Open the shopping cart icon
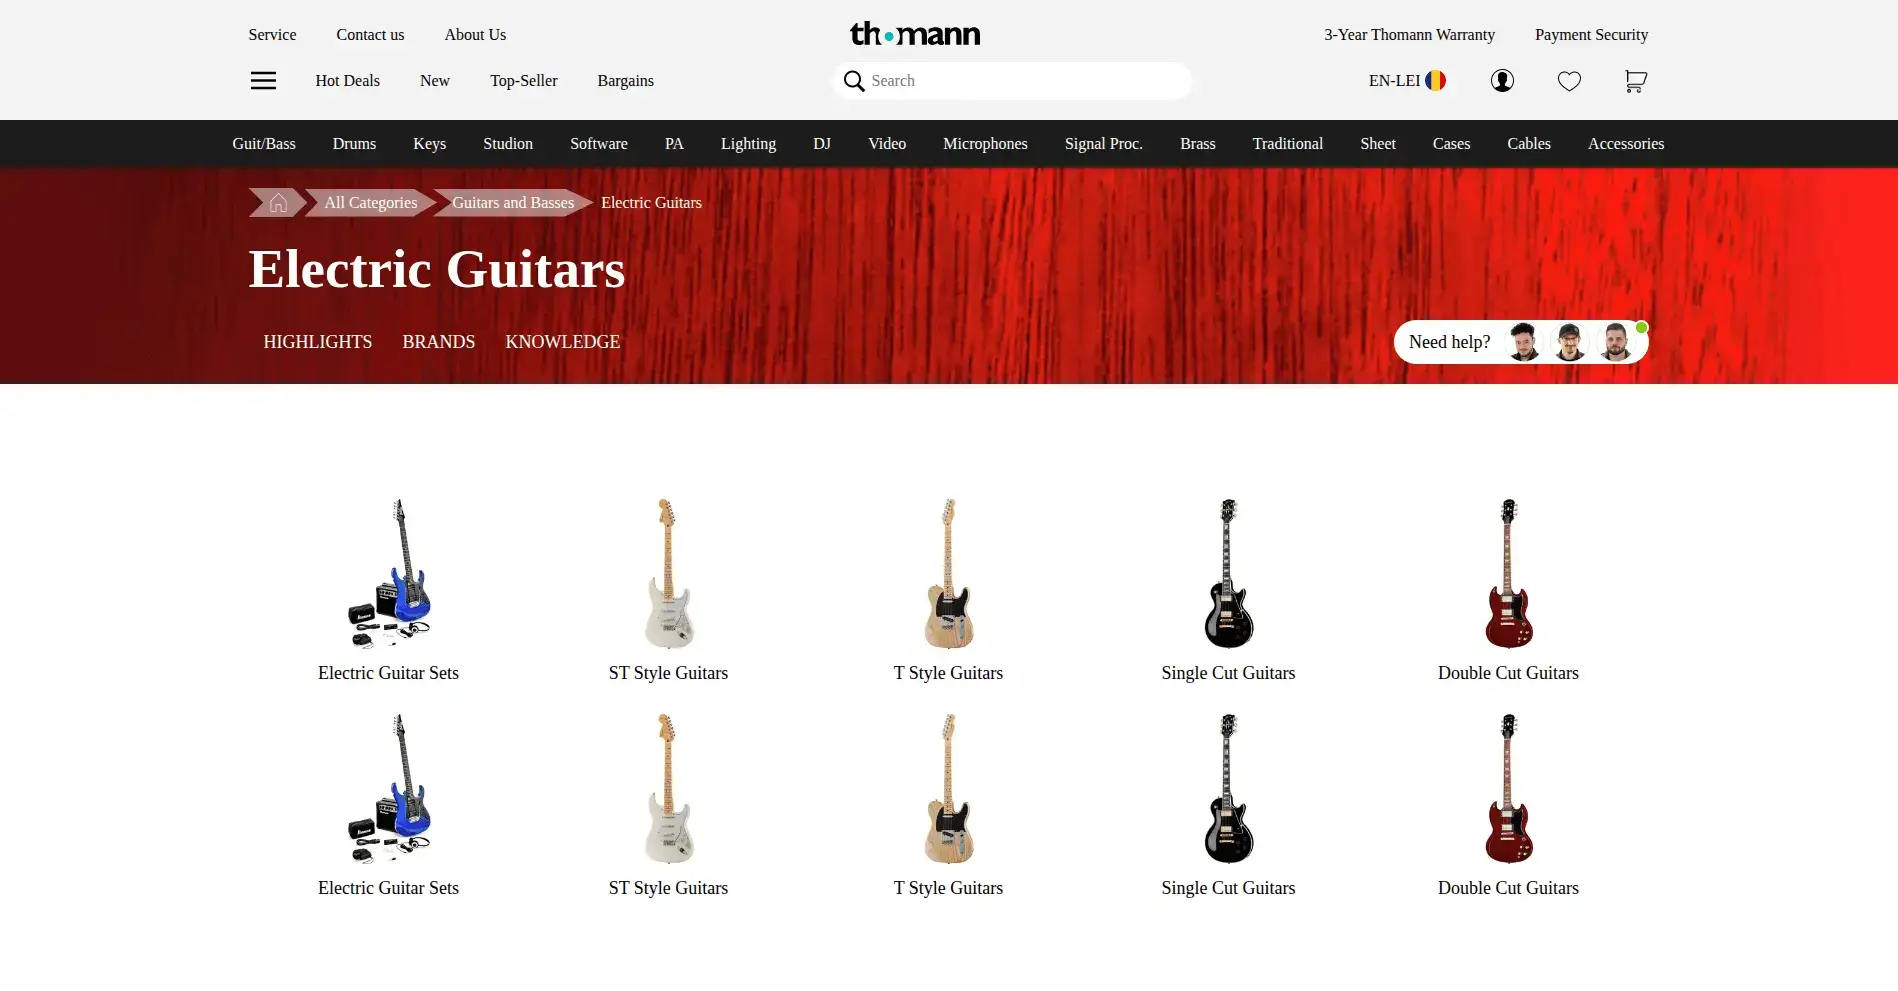The image size is (1898, 991). (x=1635, y=81)
